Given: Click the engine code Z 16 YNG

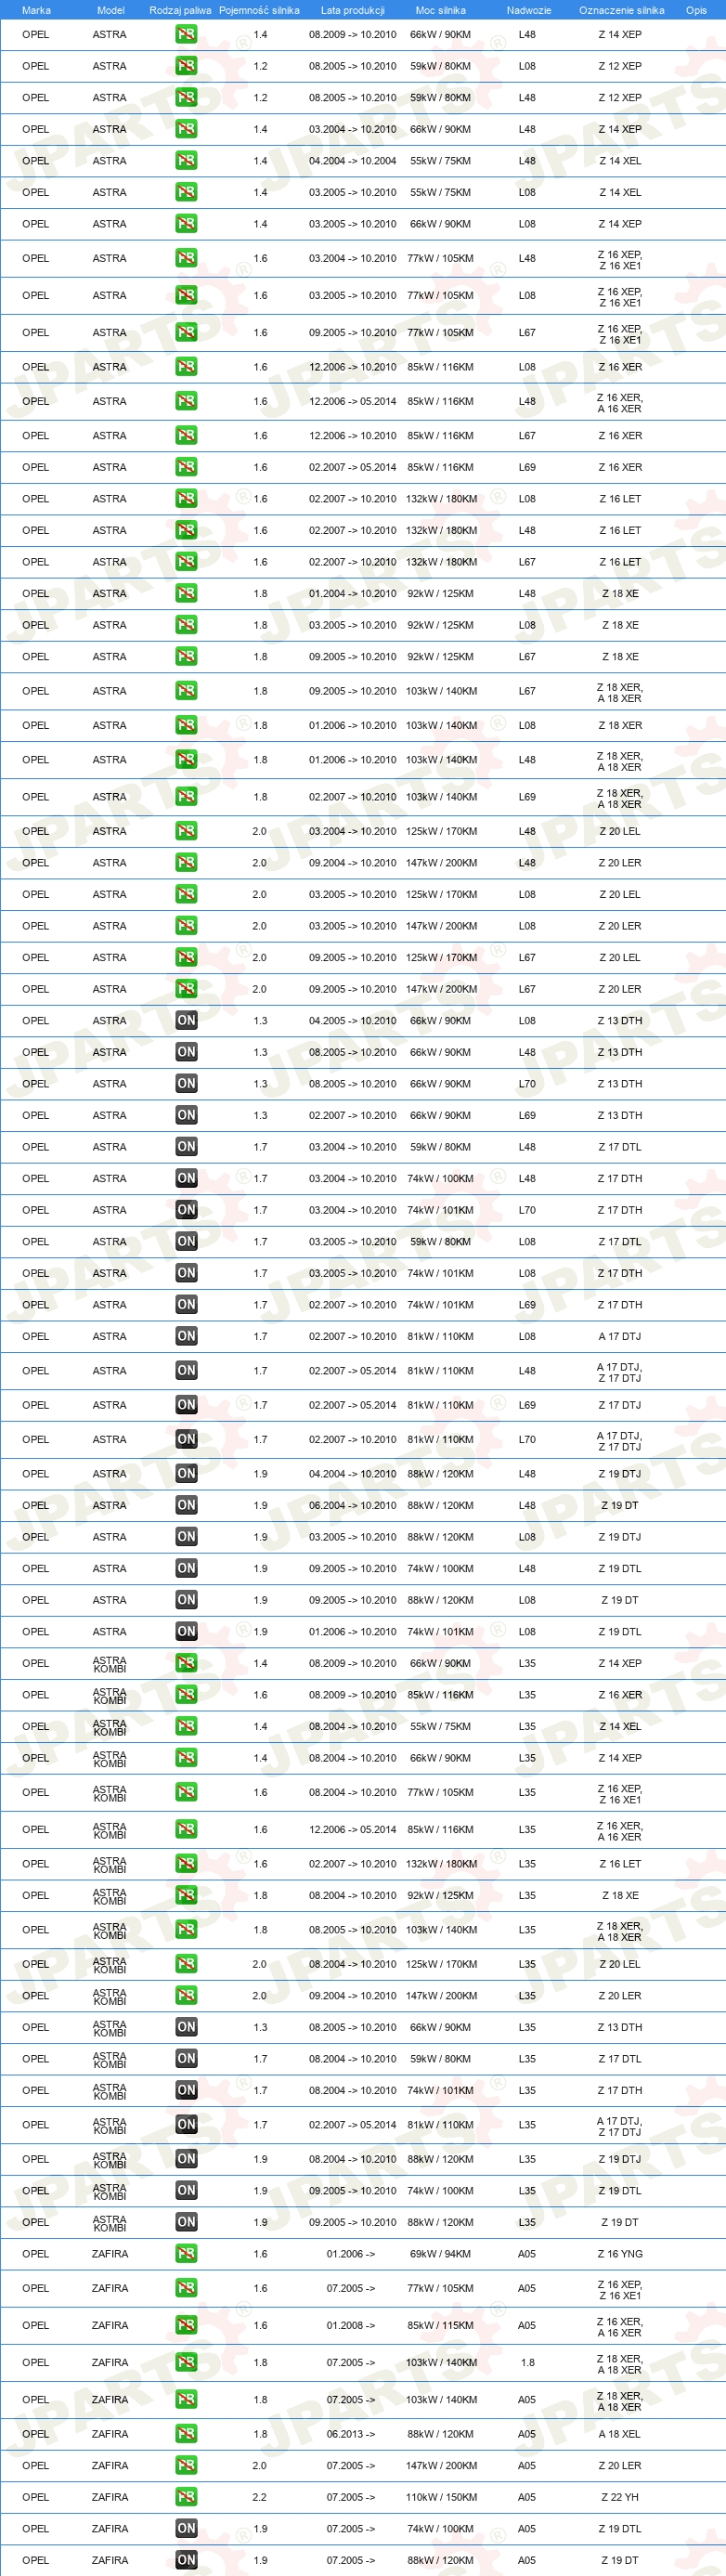Looking at the screenshot, I should (620, 2253).
